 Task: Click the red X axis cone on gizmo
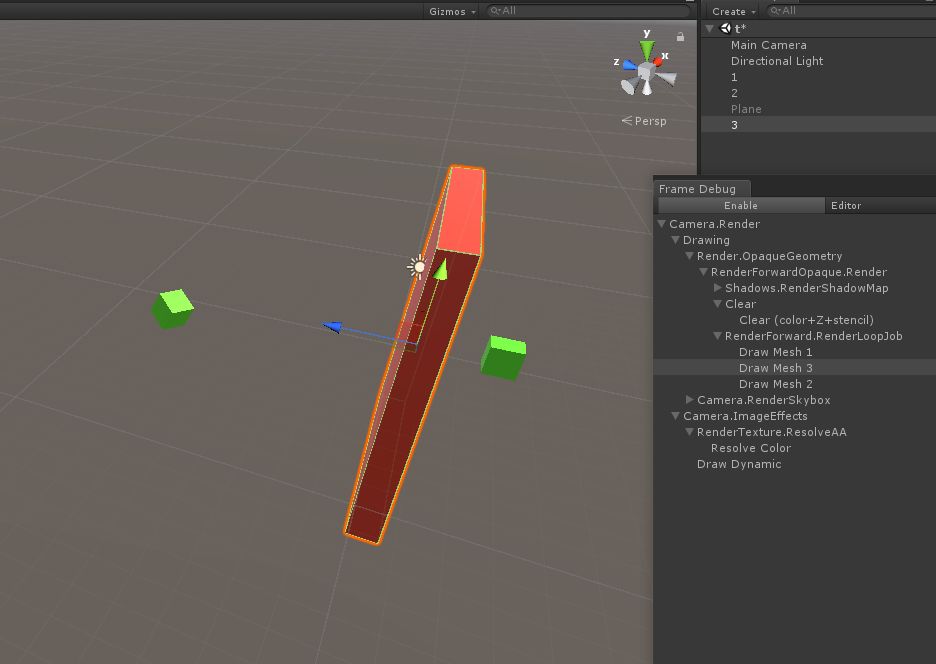click(x=658, y=61)
